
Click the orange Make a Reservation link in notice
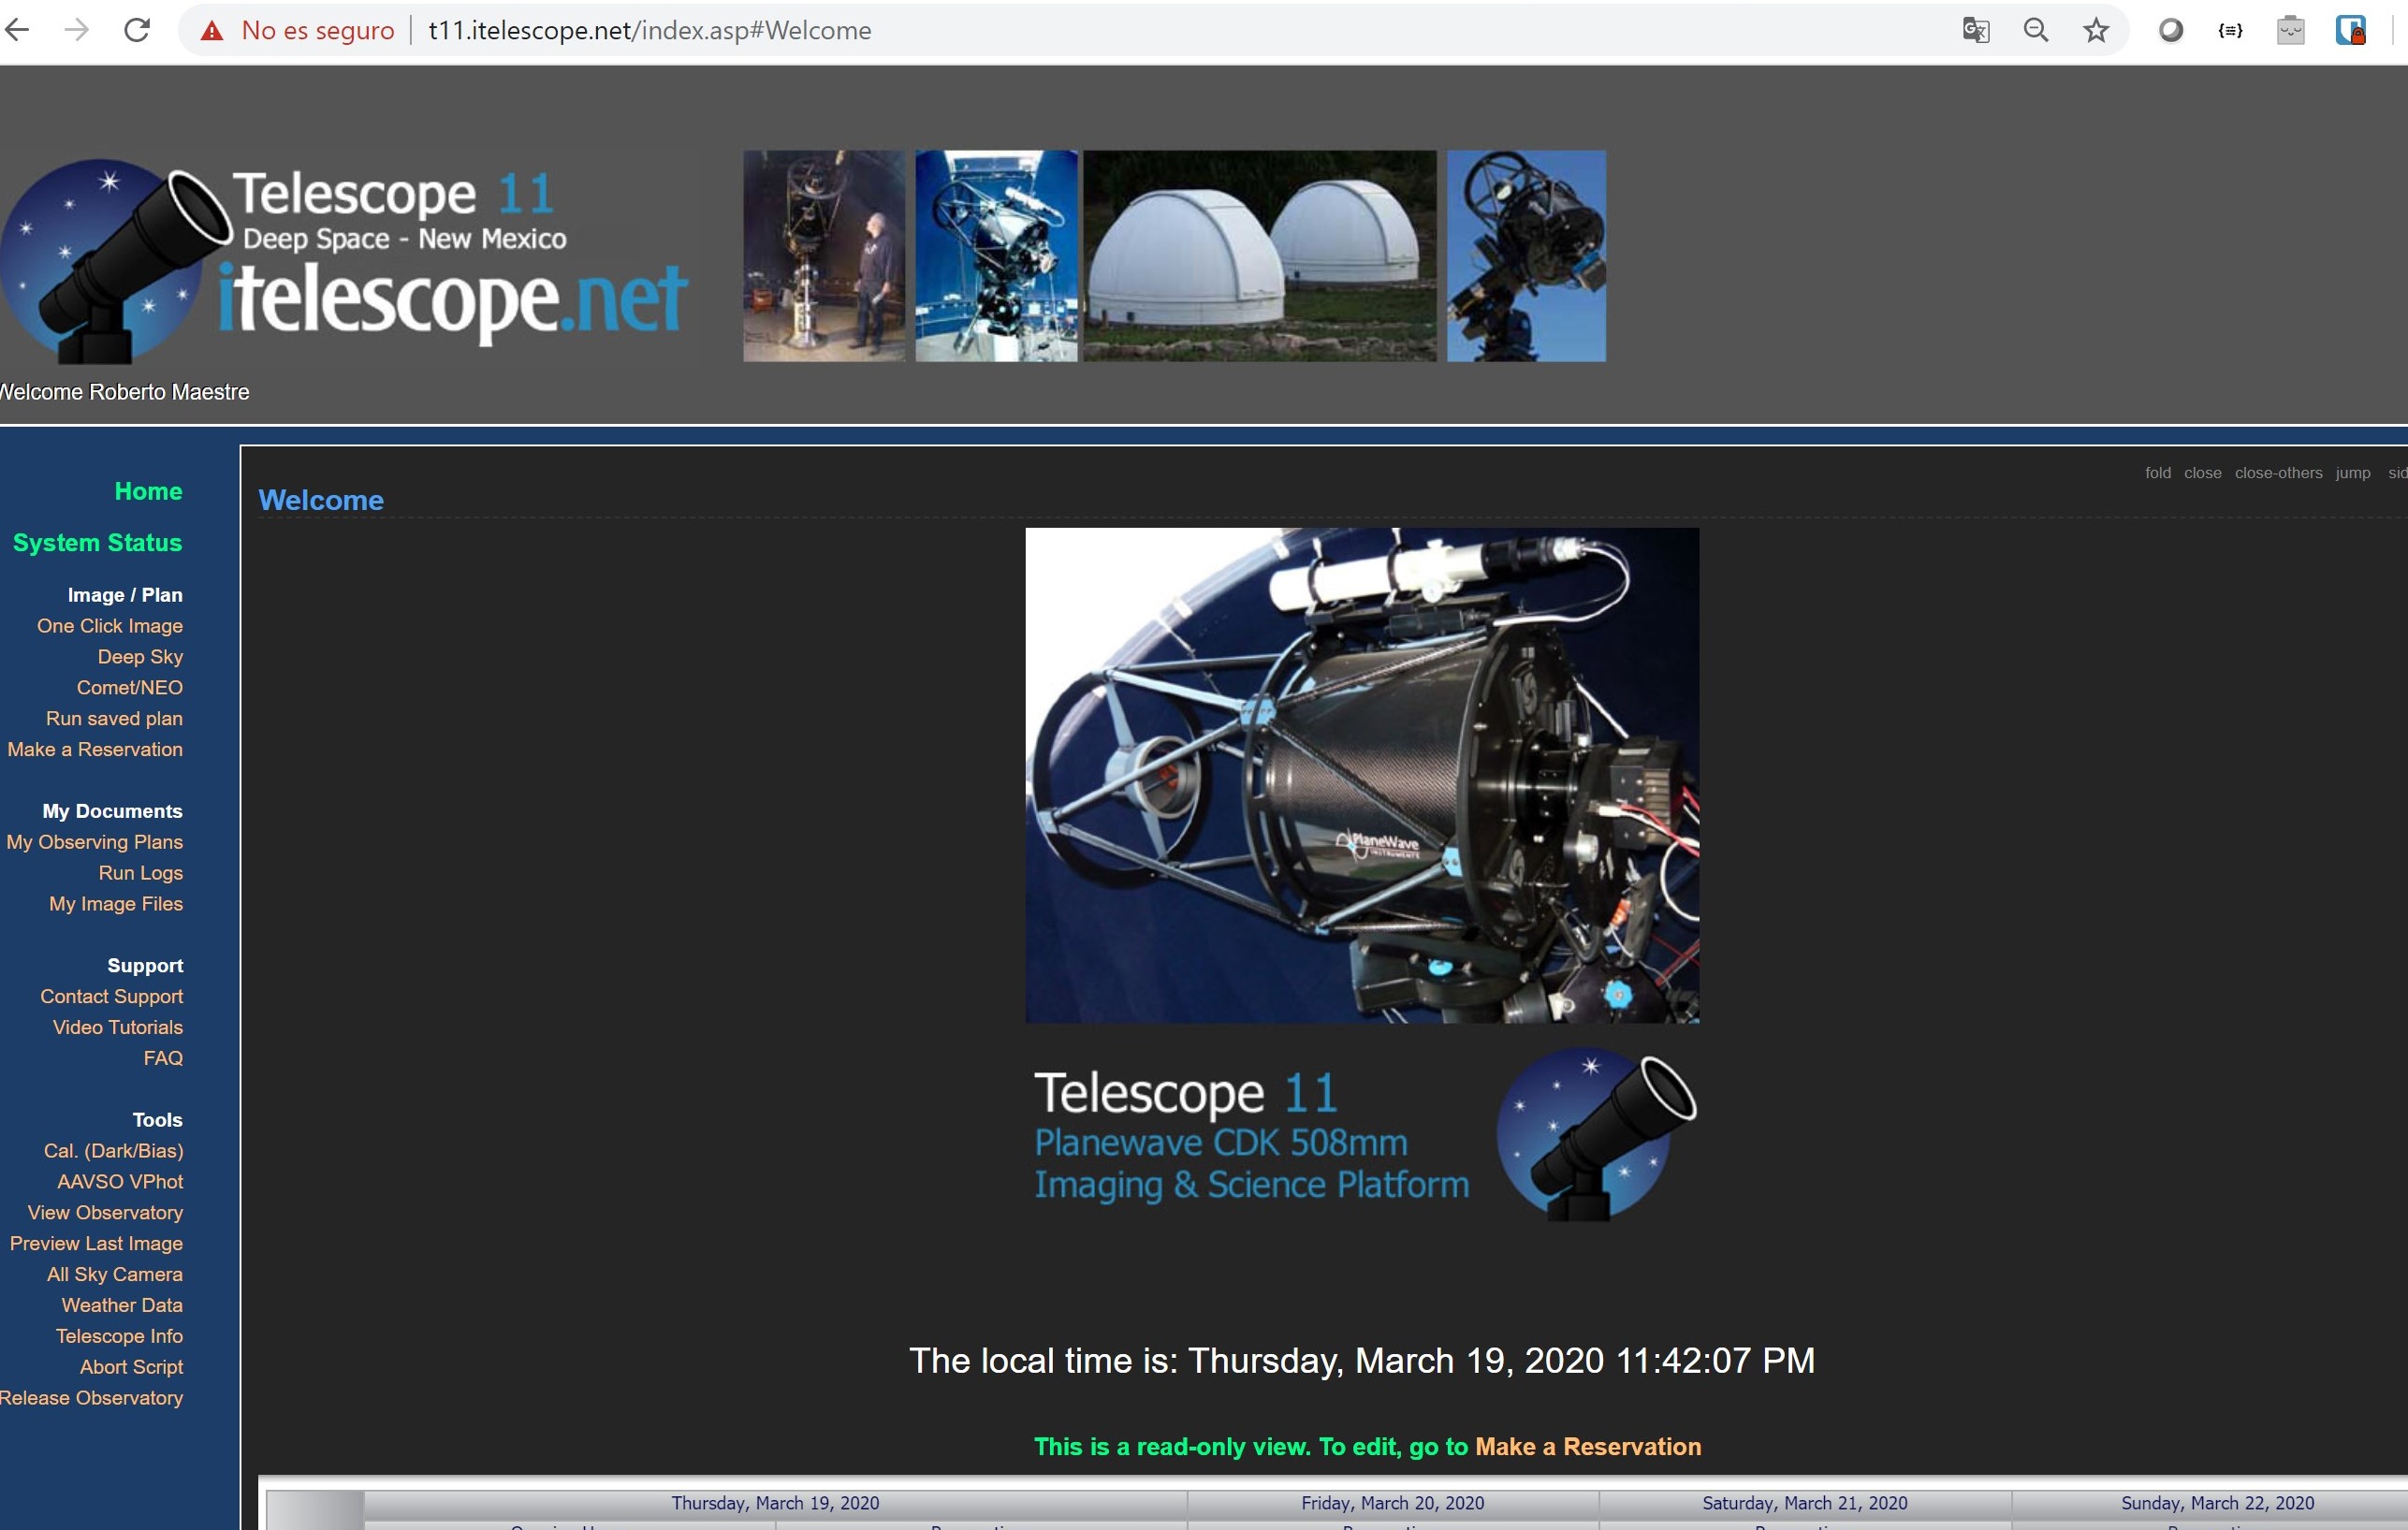(1588, 1447)
